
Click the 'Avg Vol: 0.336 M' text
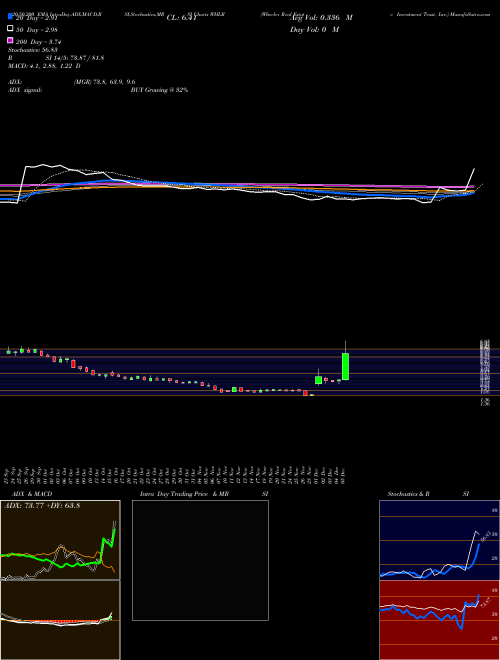pos(321,18)
